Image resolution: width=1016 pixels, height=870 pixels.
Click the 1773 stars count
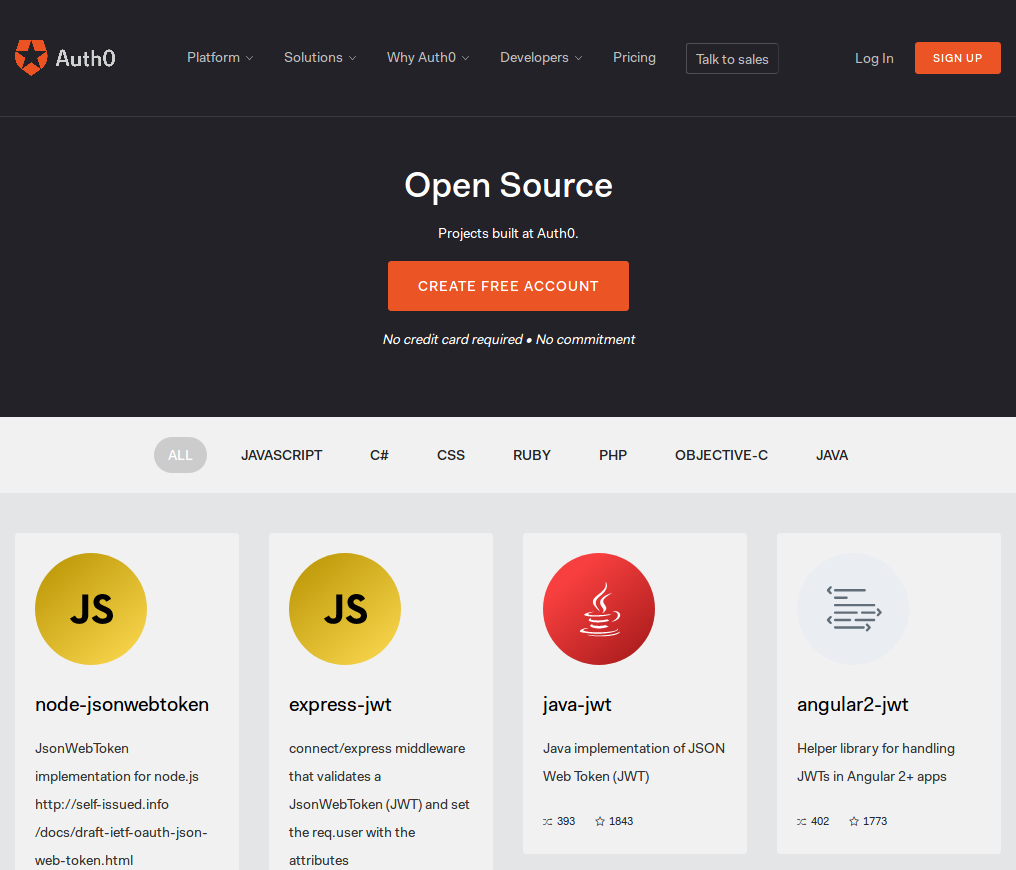click(875, 821)
